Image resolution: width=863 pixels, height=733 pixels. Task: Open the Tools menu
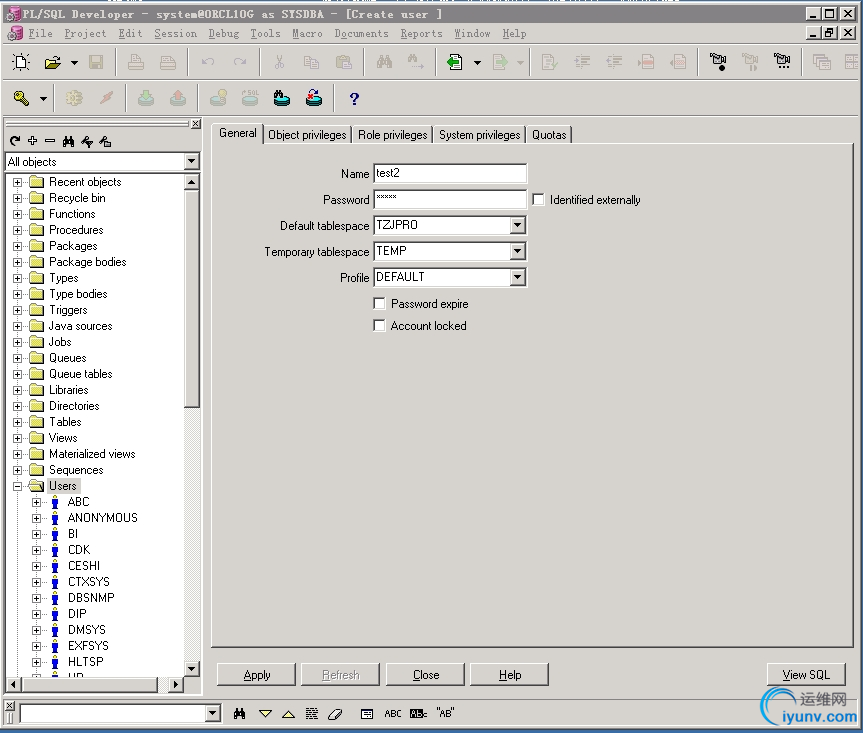265,34
